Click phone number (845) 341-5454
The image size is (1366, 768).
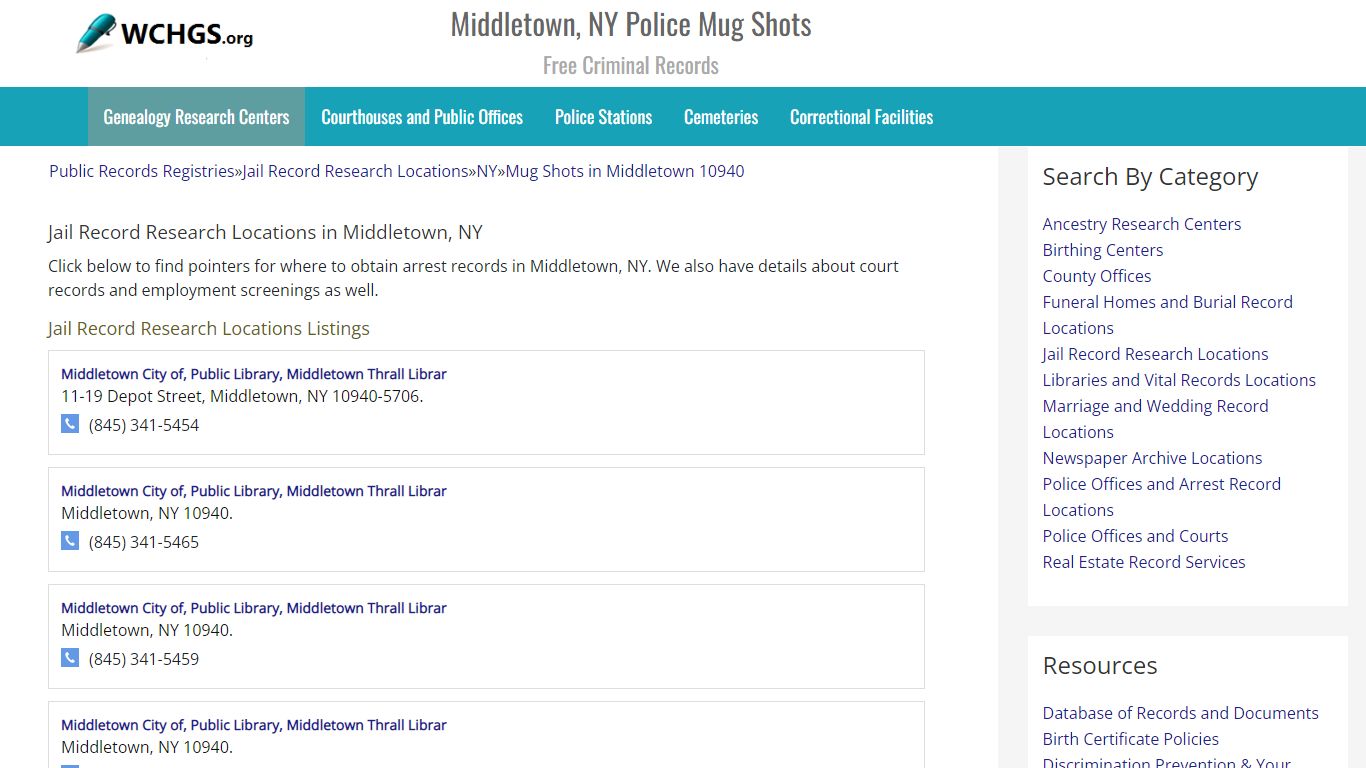[144, 425]
